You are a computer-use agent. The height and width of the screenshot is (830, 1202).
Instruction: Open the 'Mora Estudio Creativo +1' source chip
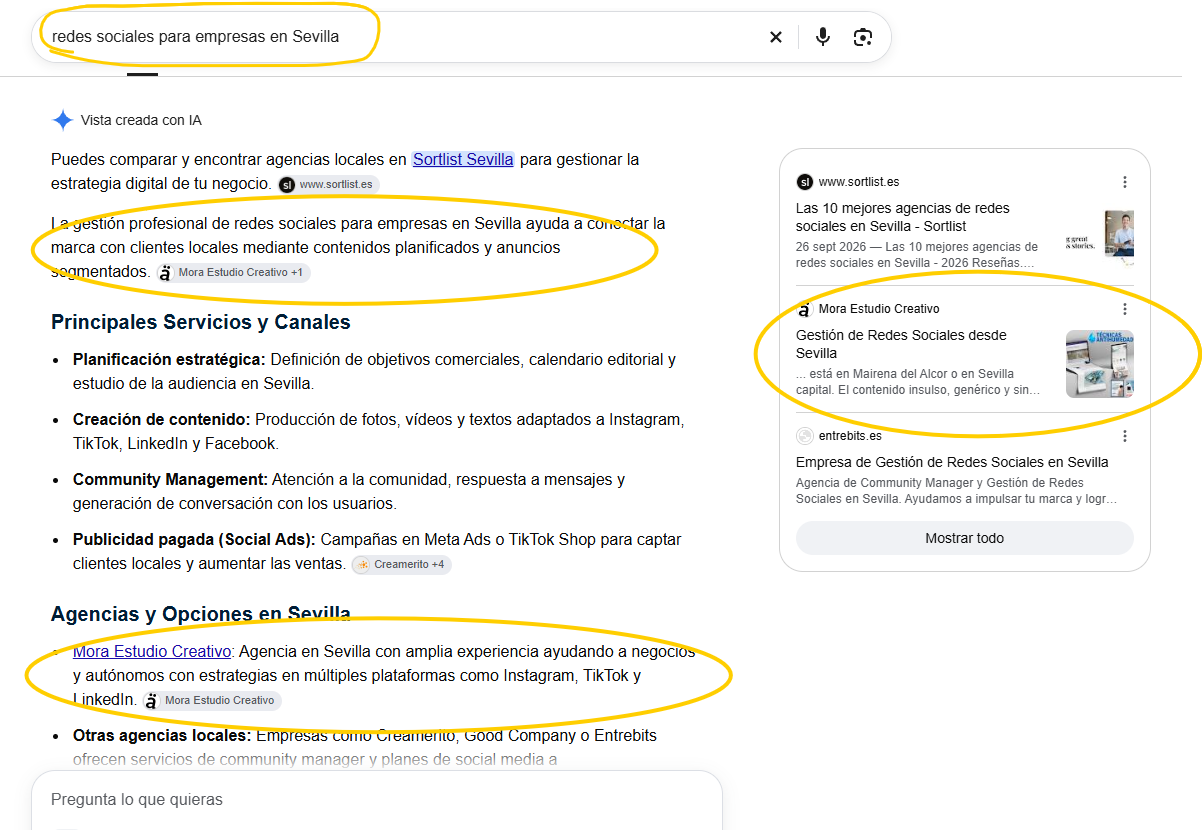[233, 272]
